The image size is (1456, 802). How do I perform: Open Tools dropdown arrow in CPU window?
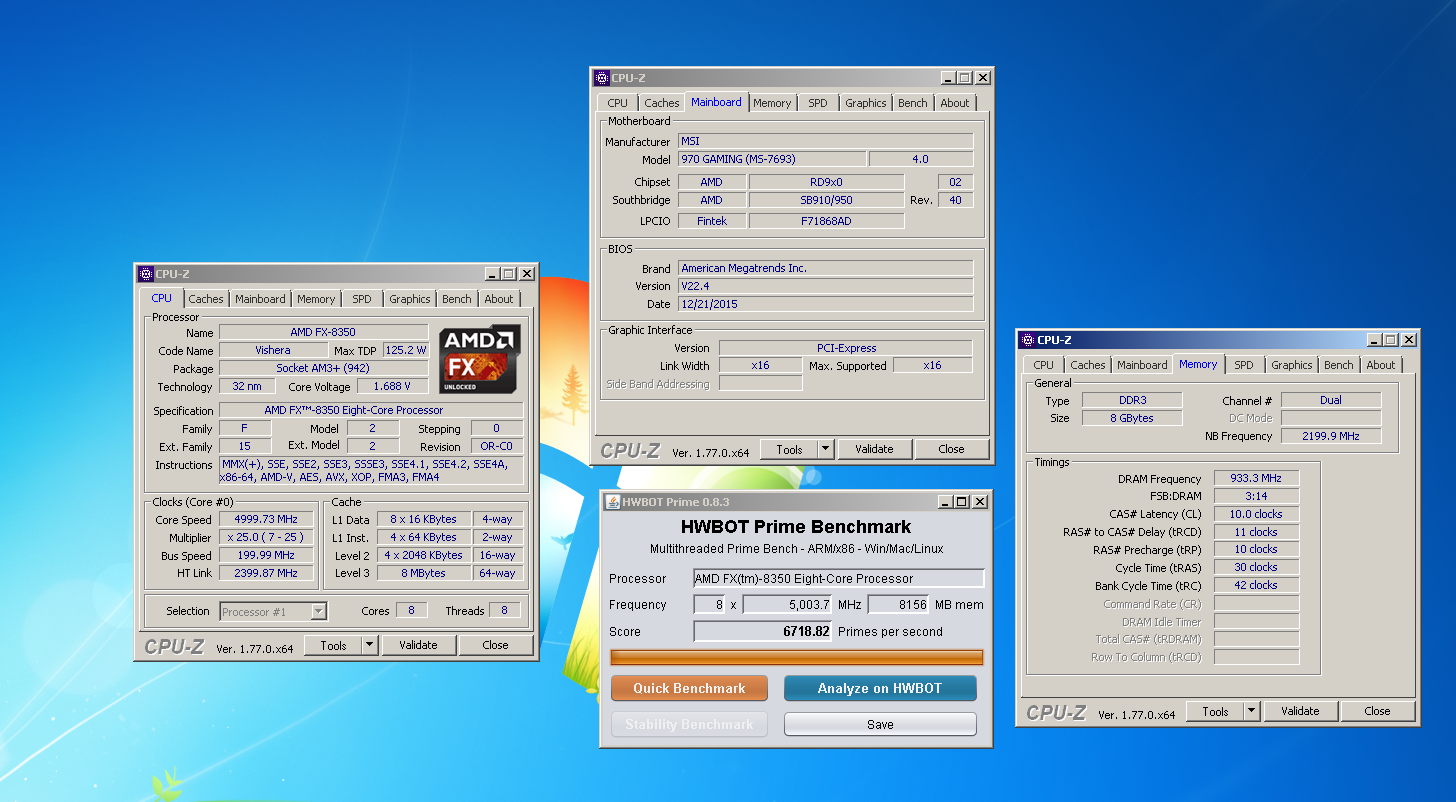(369, 645)
